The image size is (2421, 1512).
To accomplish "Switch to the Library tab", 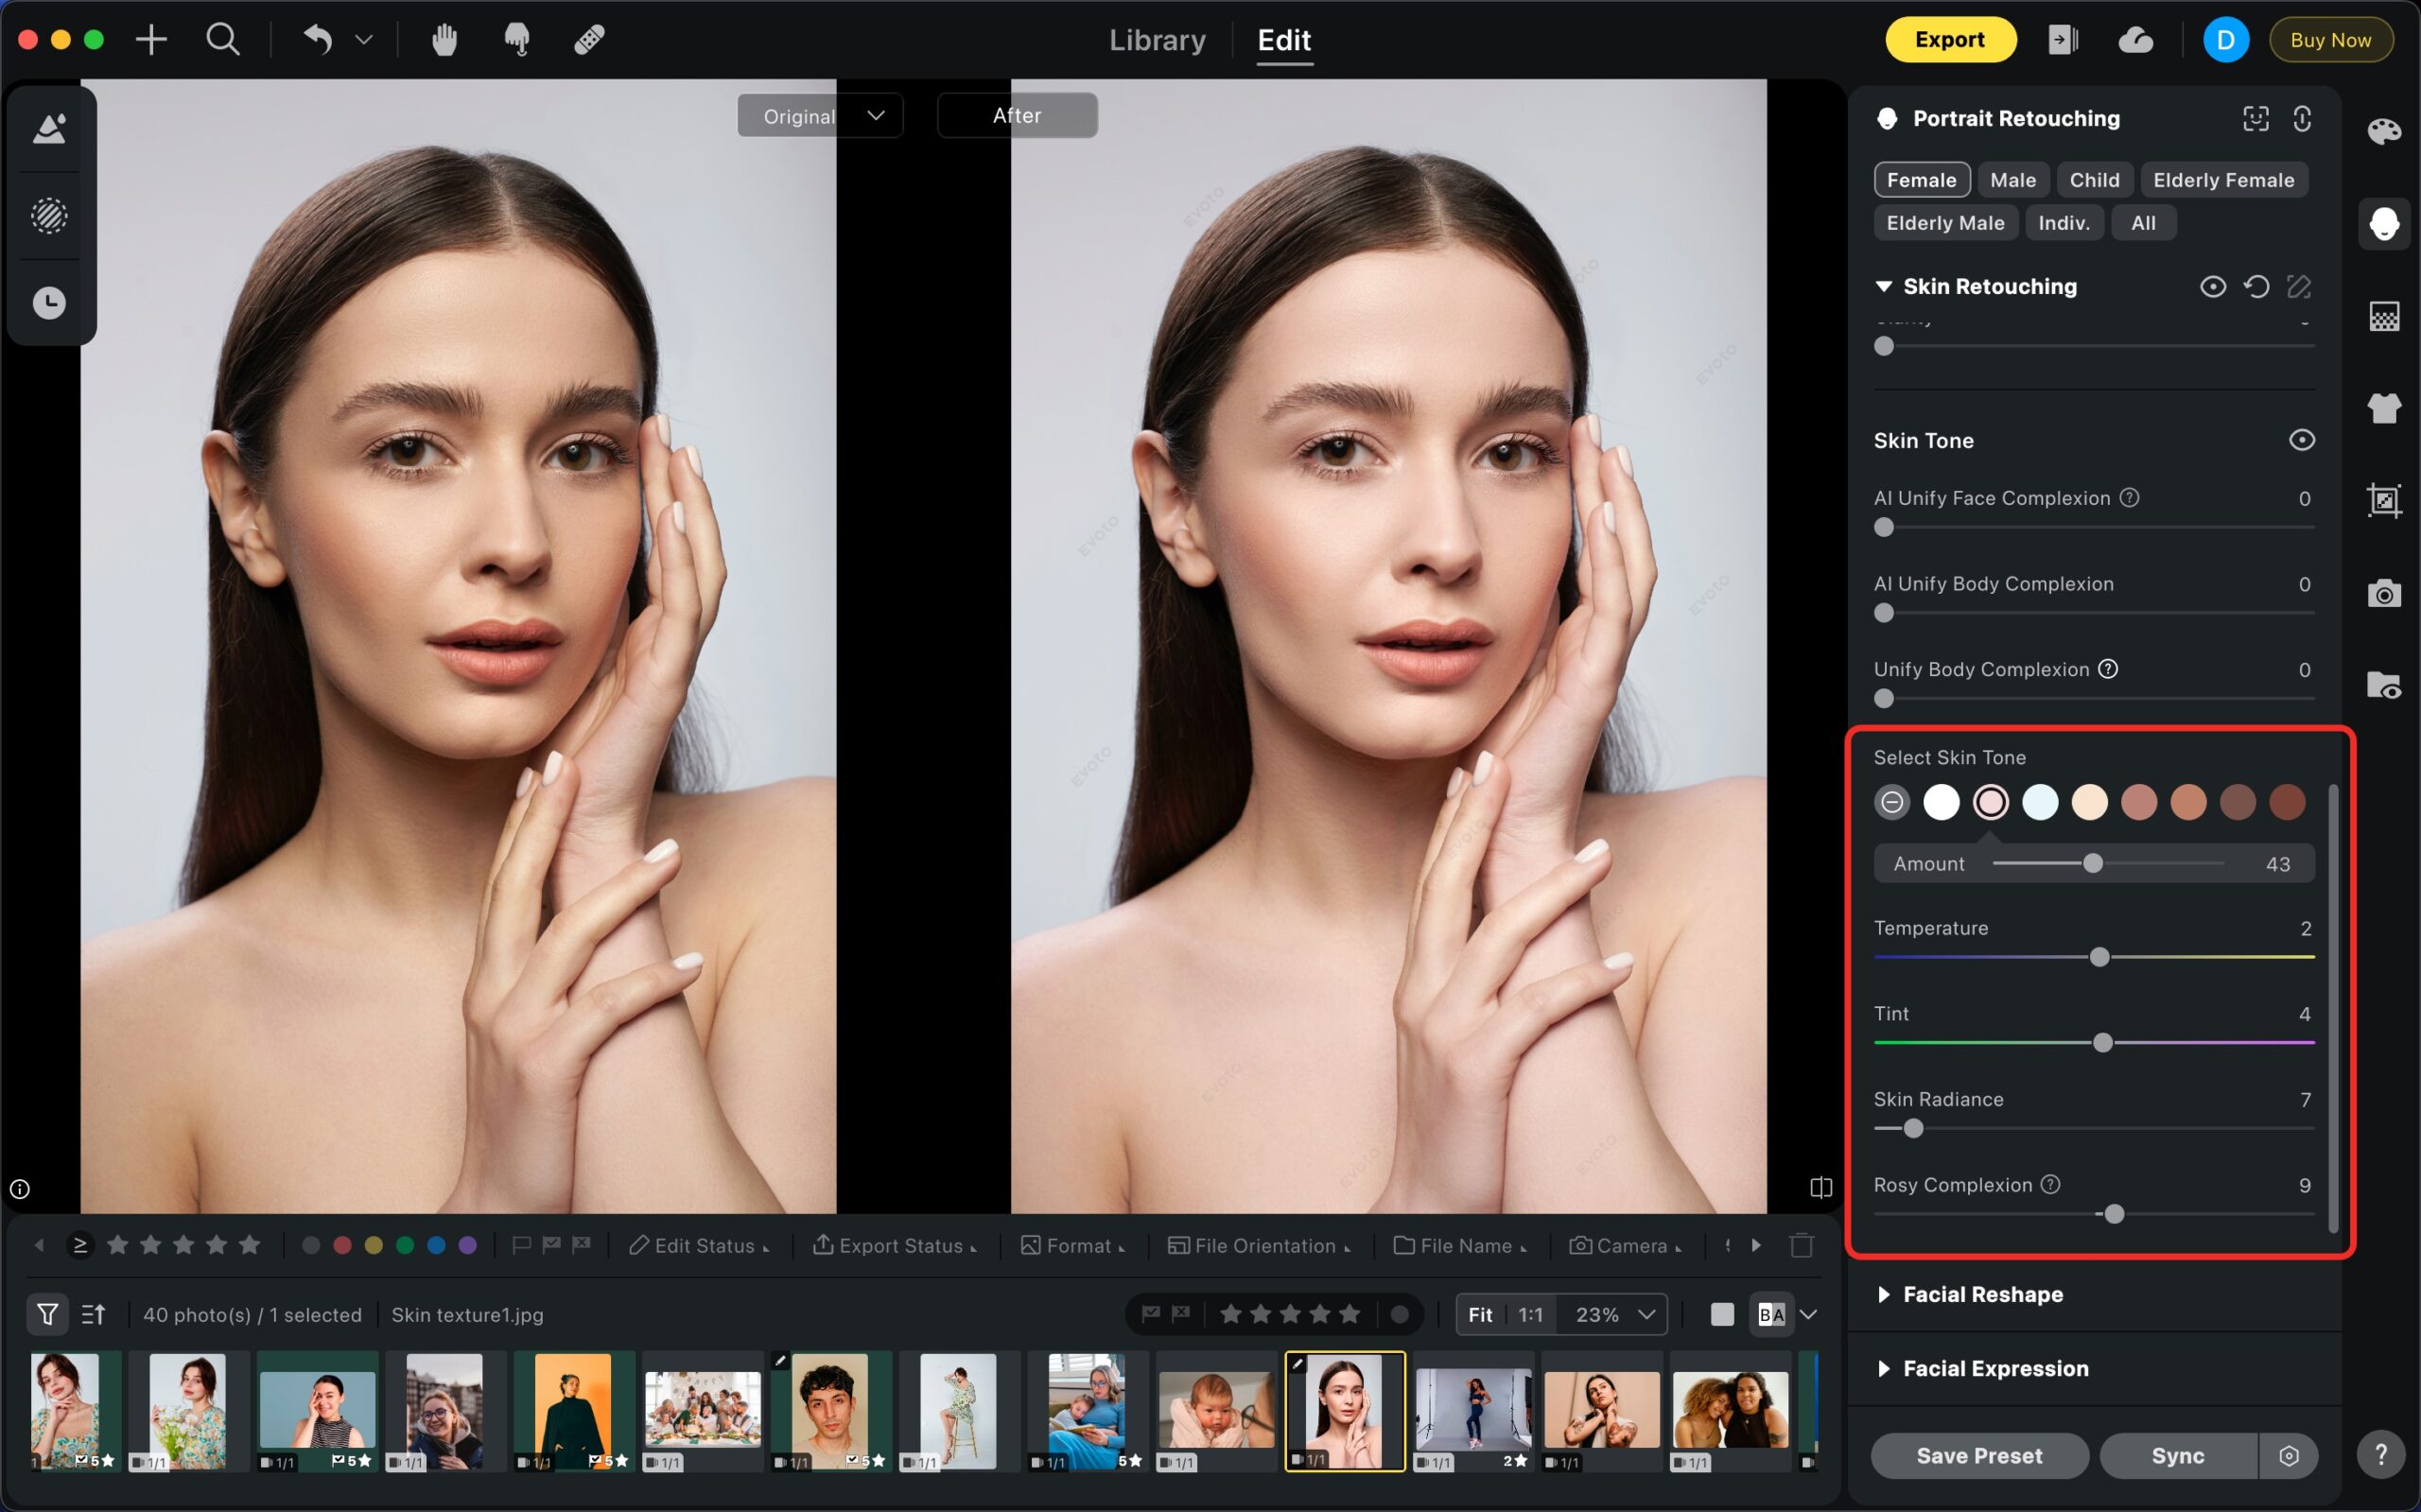I will (1157, 40).
